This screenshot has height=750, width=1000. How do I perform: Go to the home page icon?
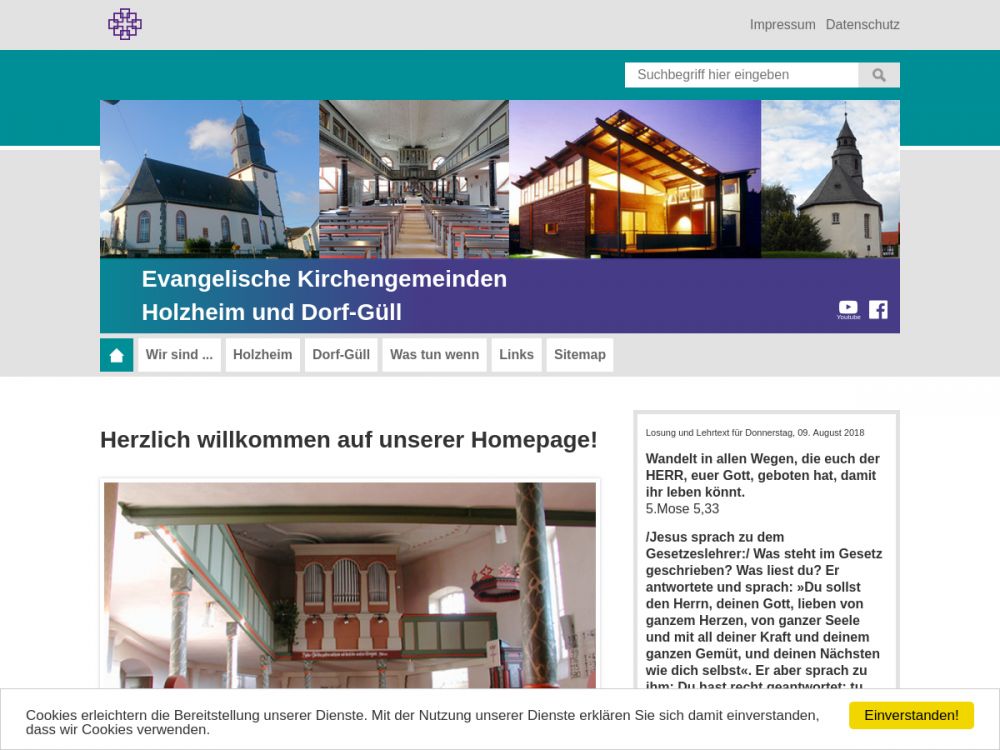(117, 355)
